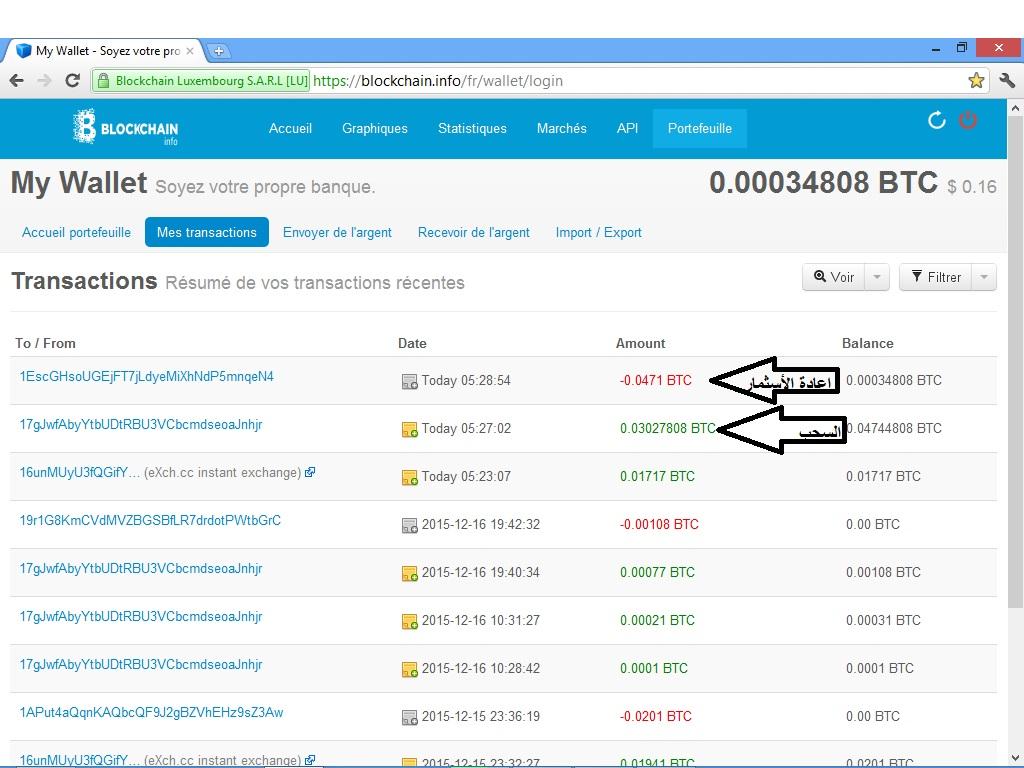Click the green SSL lock certificate badge
This screenshot has width=1024, height=768.
[201, 81]
